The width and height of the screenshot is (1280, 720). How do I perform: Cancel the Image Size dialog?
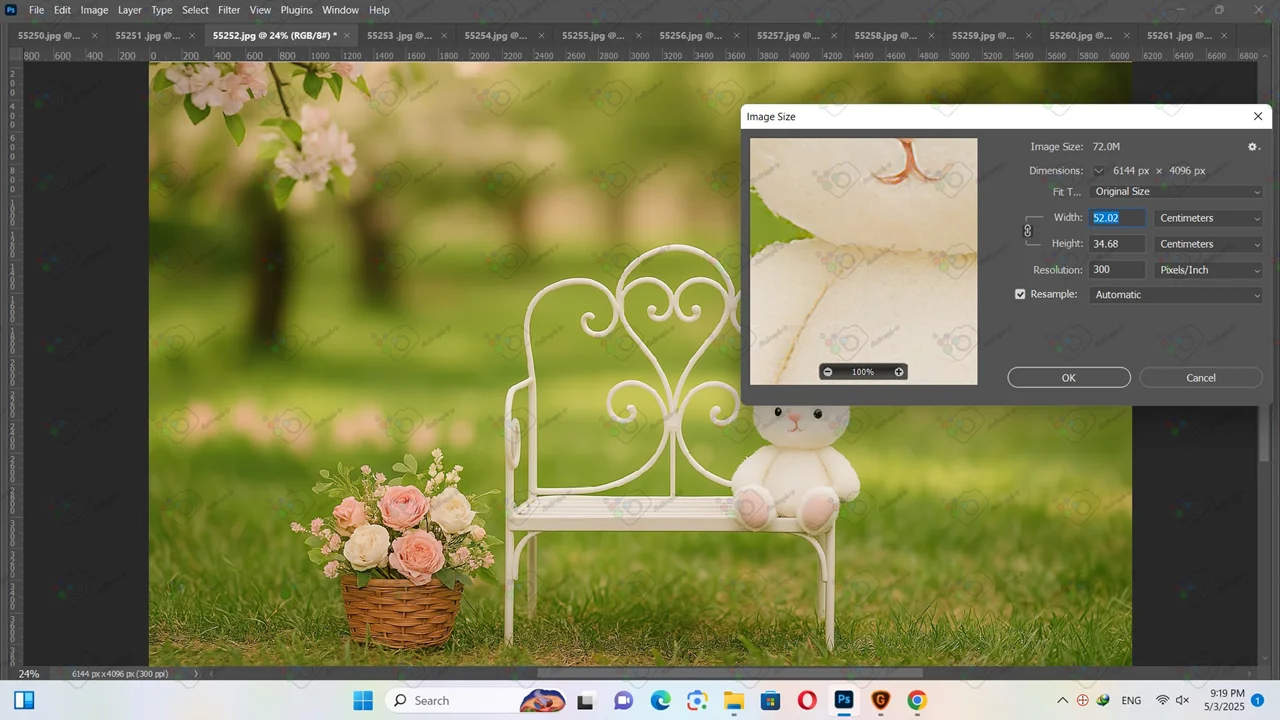(x=1200, y=378)
